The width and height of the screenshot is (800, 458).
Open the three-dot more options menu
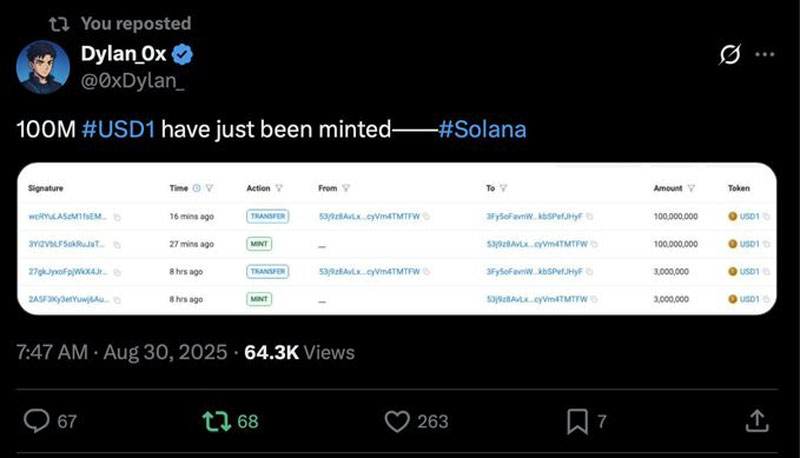coord(764,54)
